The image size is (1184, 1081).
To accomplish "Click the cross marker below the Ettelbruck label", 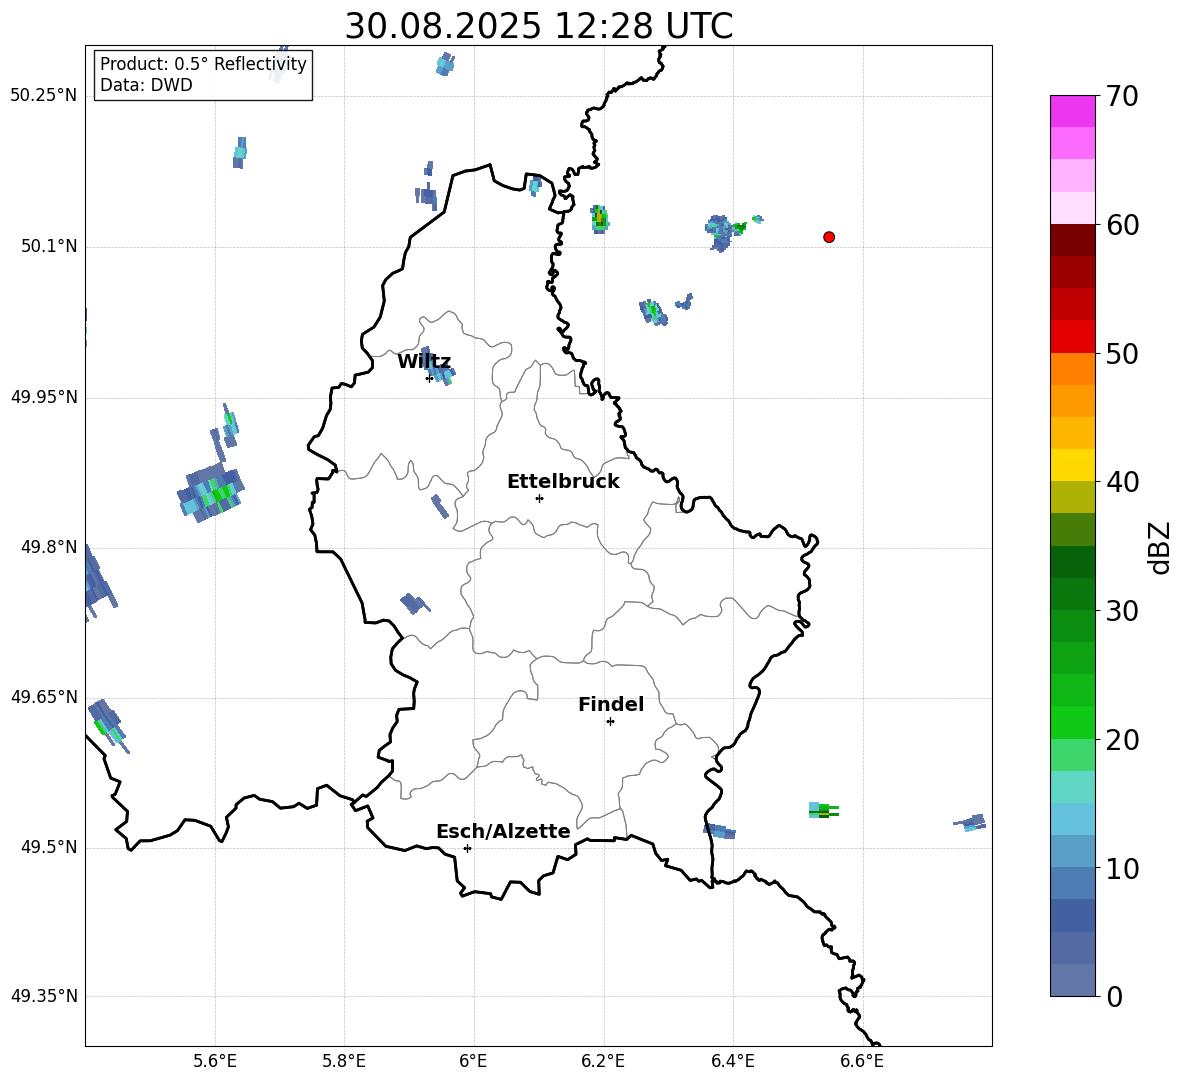I will tap(539, 498).
